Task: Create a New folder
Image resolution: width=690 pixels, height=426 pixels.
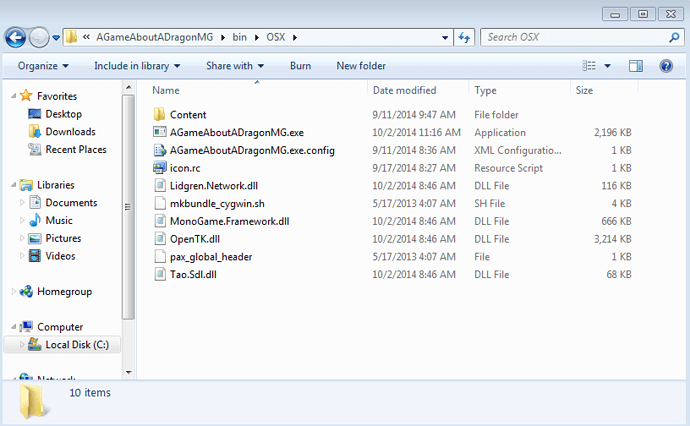Action: tap(361, 66)
